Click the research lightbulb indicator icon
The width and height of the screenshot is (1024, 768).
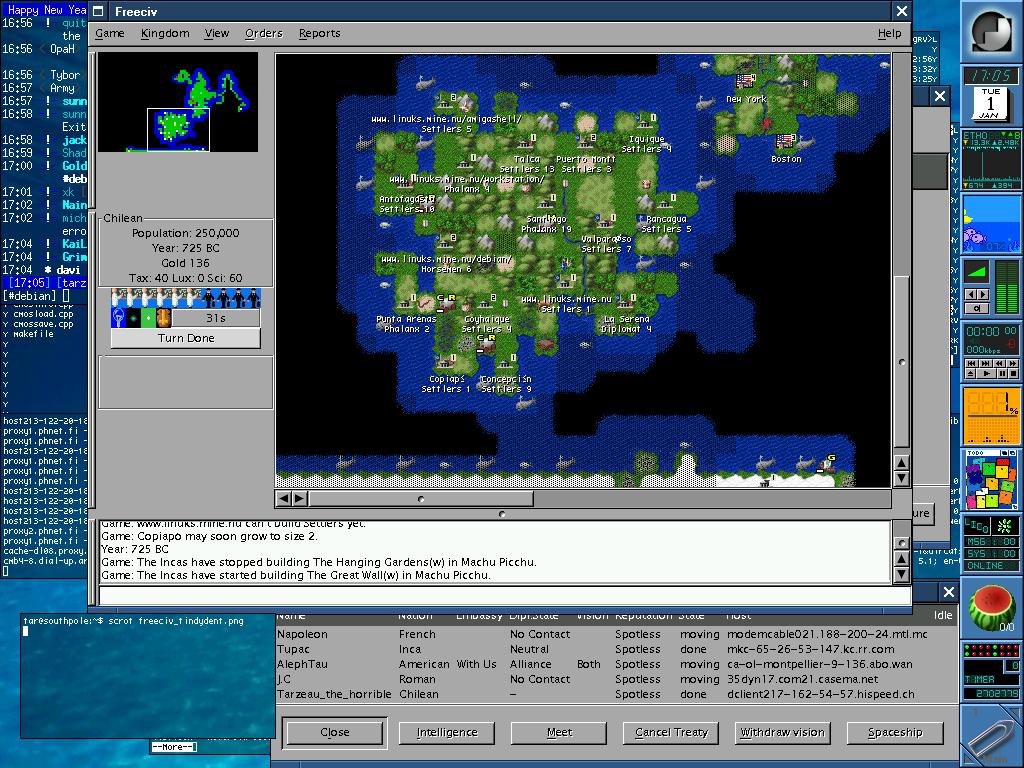(x=119, y=318)
